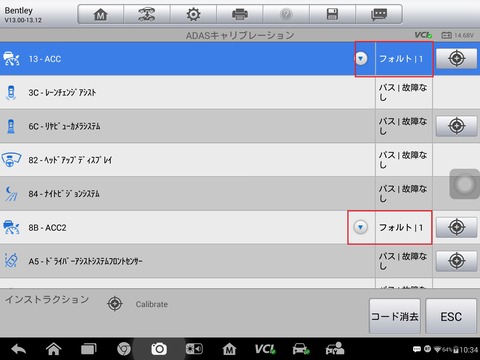Click the Bentley V13.00-13.12 label
Image resolution: width=480 pixels, height=360 pixels.
tap(23, 15)
